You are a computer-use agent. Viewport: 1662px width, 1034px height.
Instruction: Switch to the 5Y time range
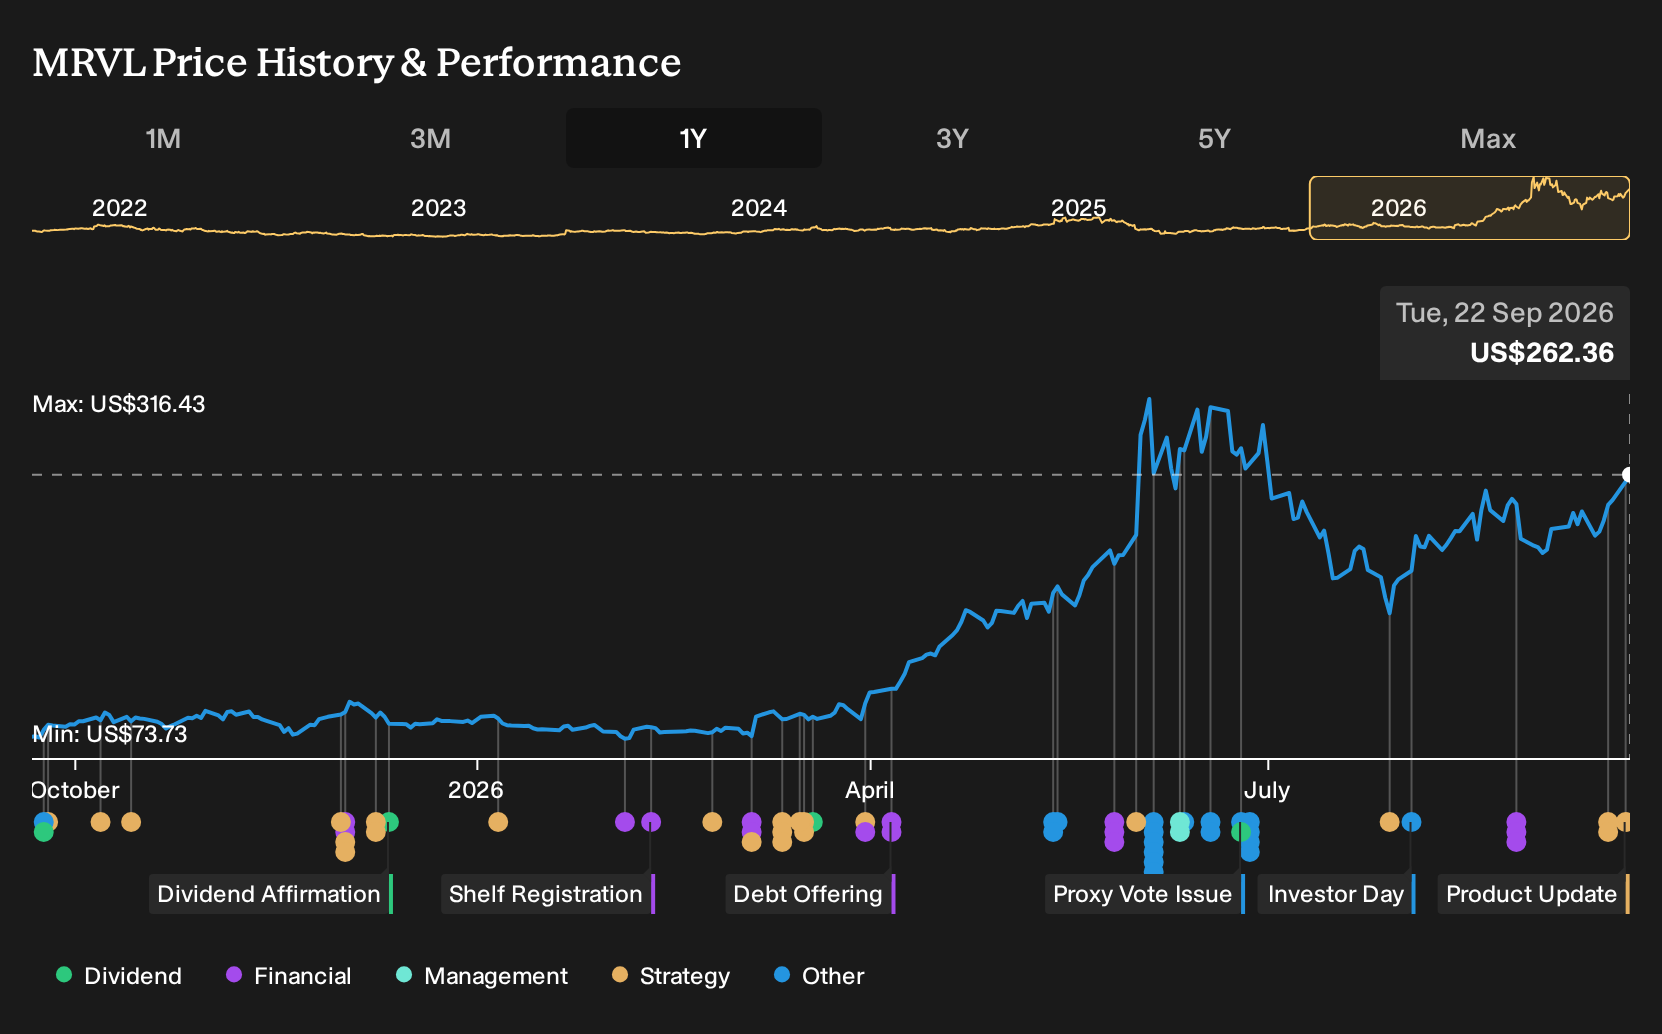pyautogui.click(x=1214, y=138)
